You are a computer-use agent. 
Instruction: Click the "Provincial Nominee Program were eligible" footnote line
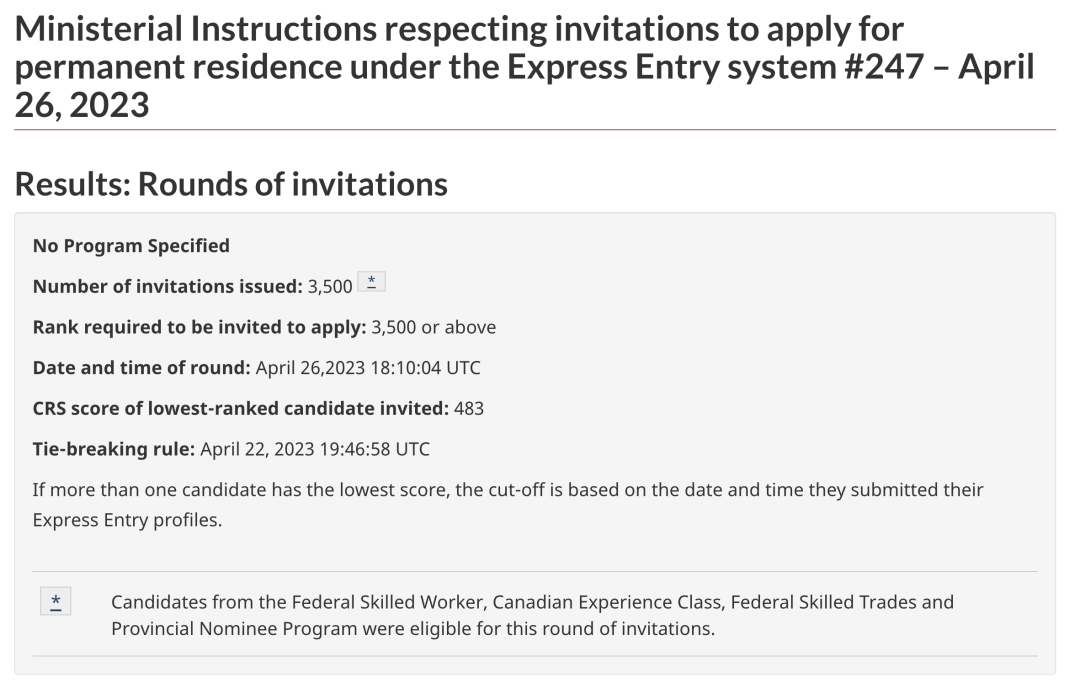pos(413,629)
